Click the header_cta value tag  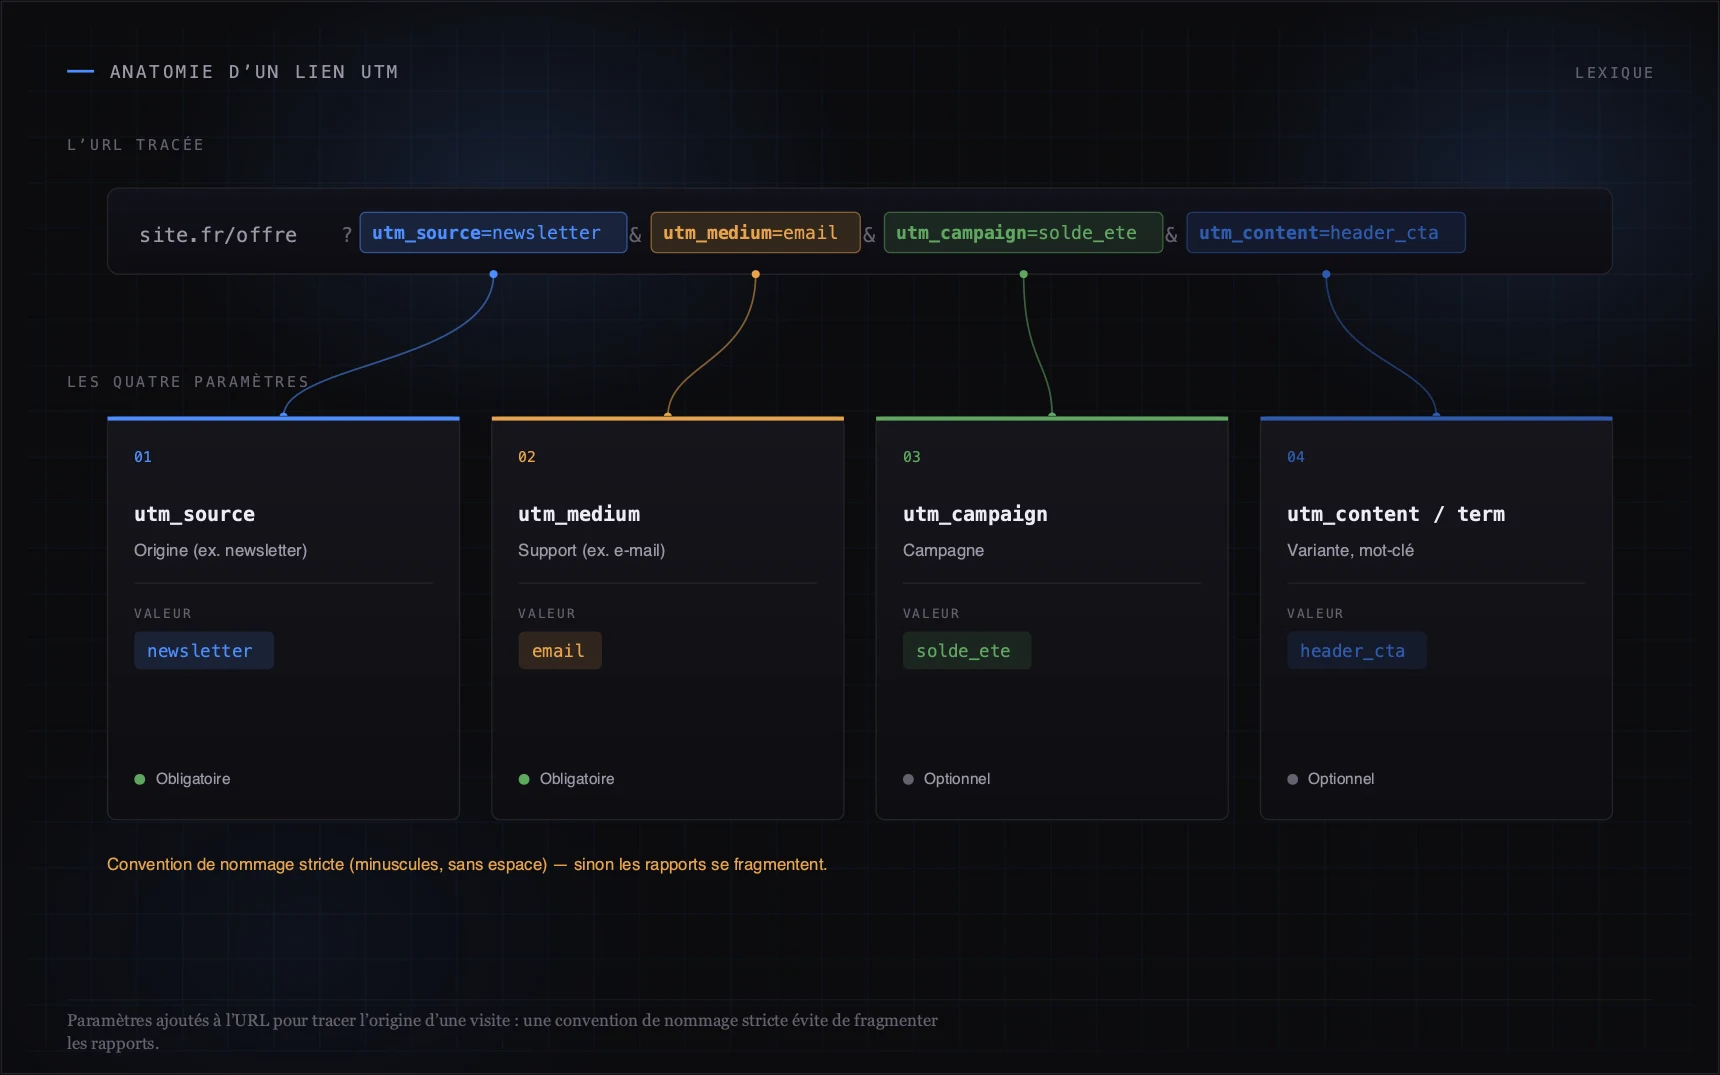pos(1356,651)
